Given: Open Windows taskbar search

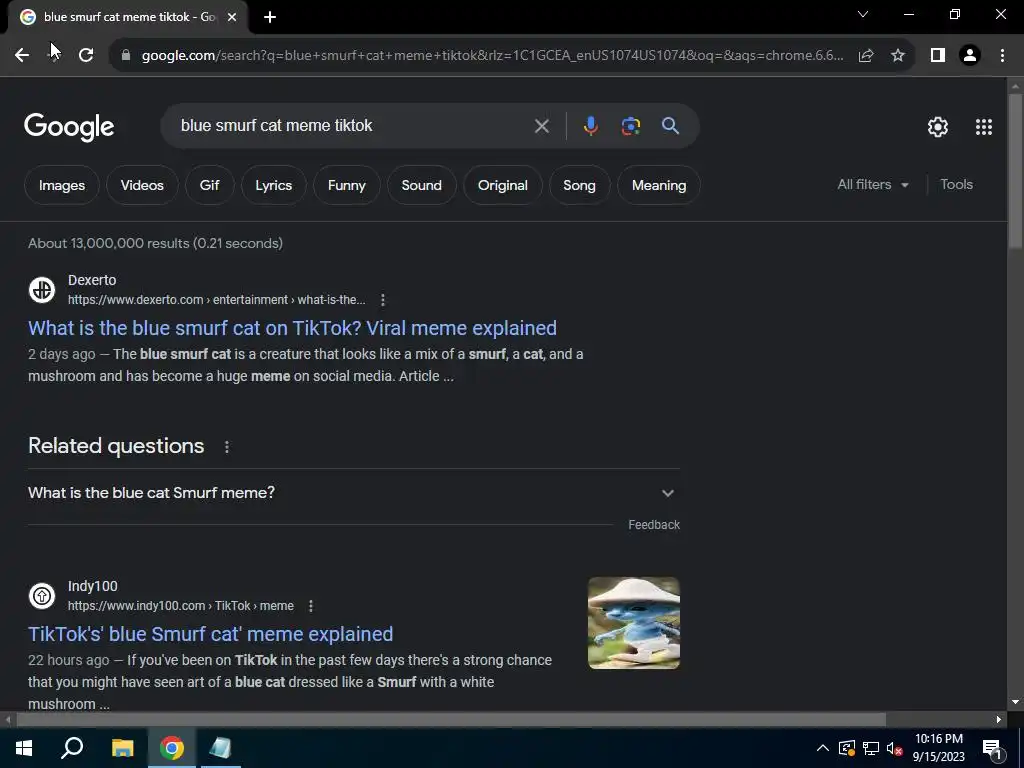Looking at the screenshot, I should pos(72,748).
